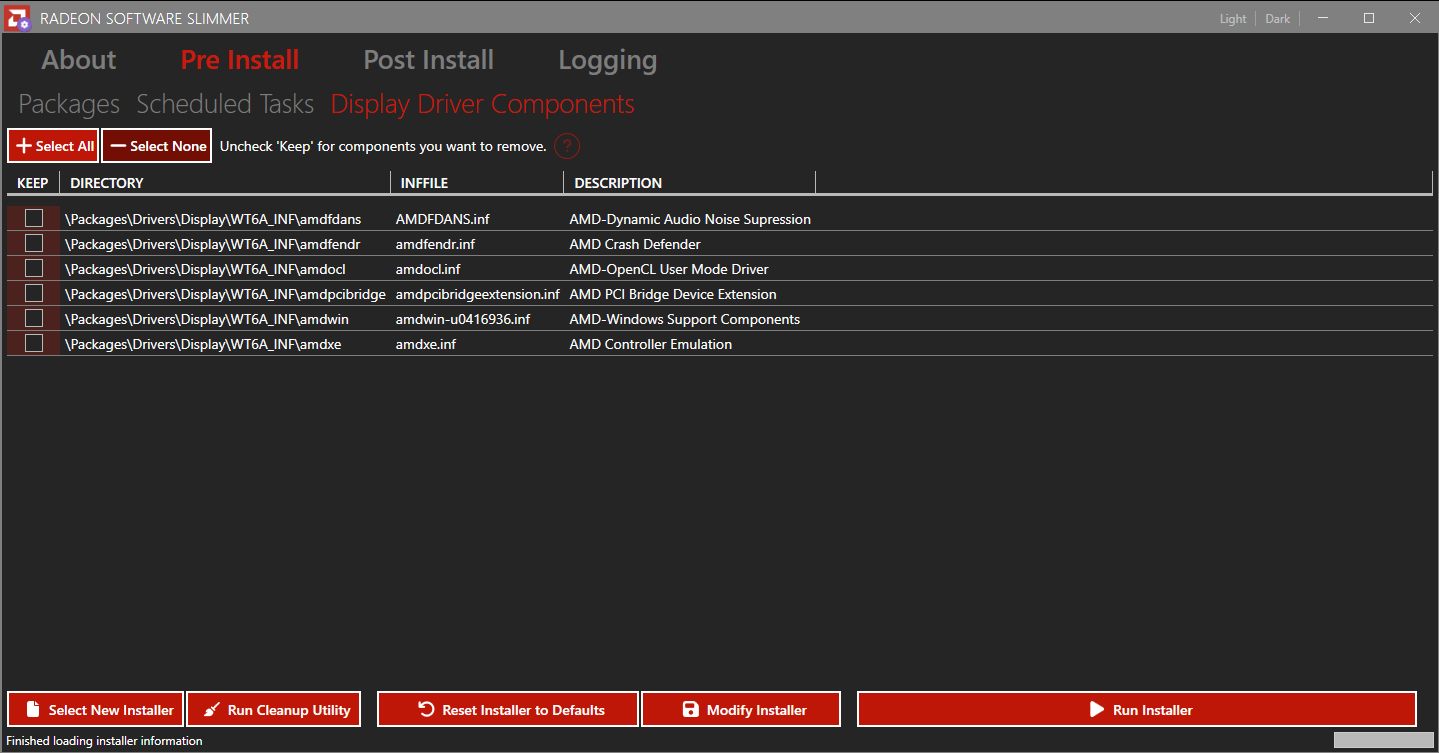
Task: Click the Select None button
Action: 157,146
